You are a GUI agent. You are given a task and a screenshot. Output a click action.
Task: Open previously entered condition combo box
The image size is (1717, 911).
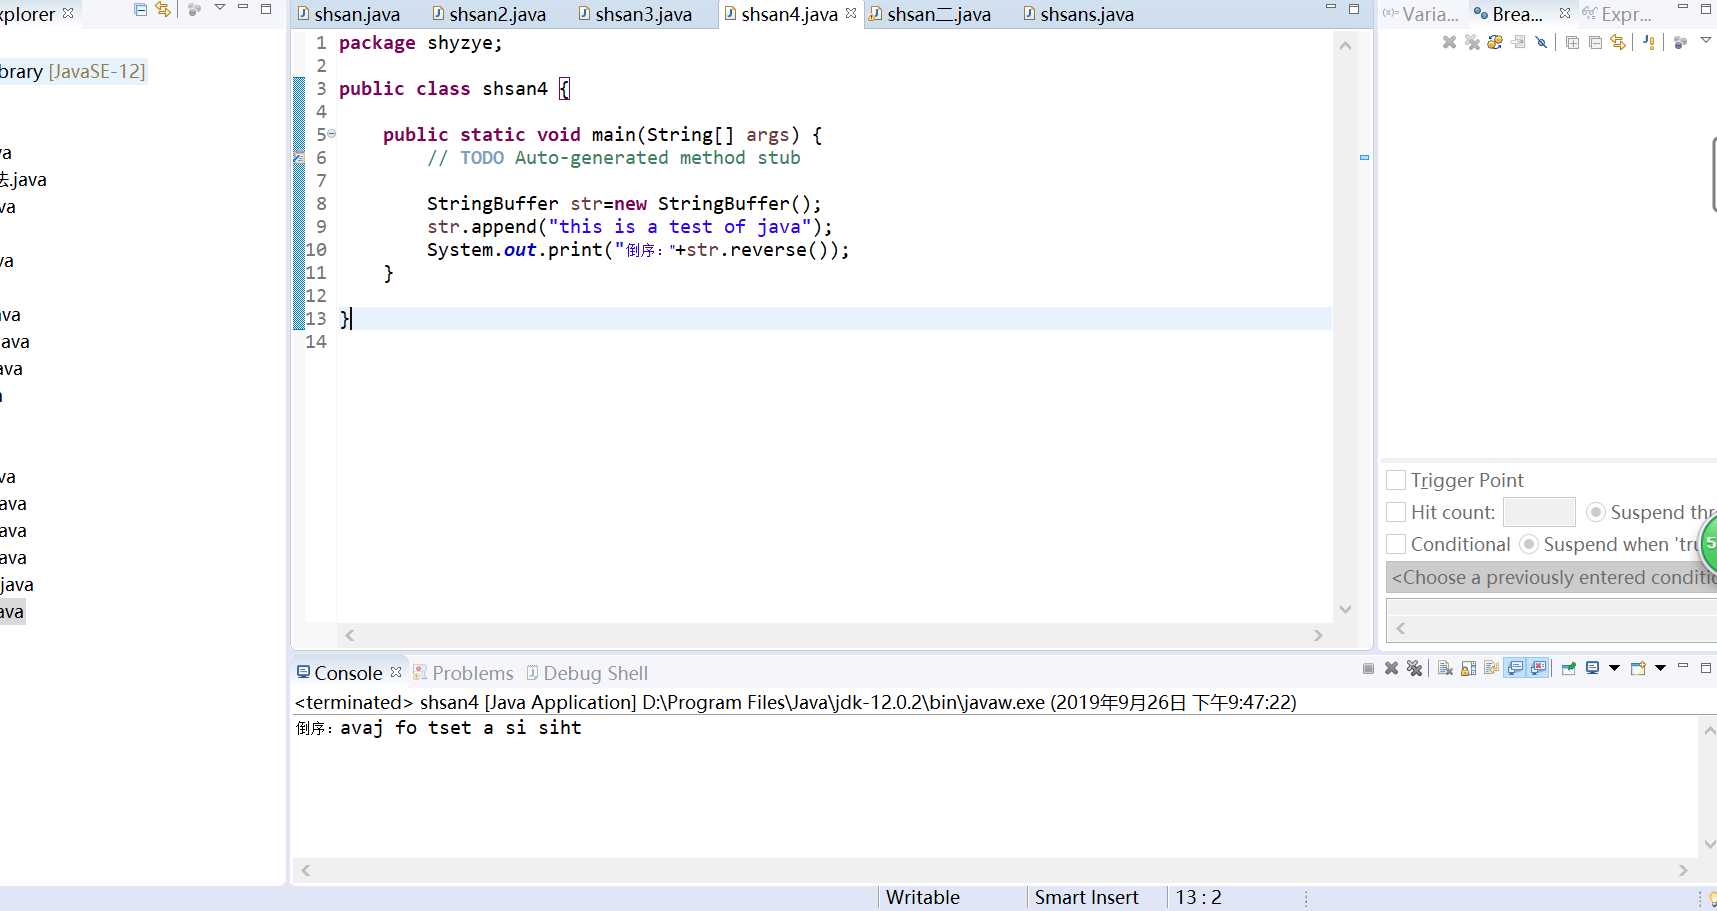(x=1551, y=577)
